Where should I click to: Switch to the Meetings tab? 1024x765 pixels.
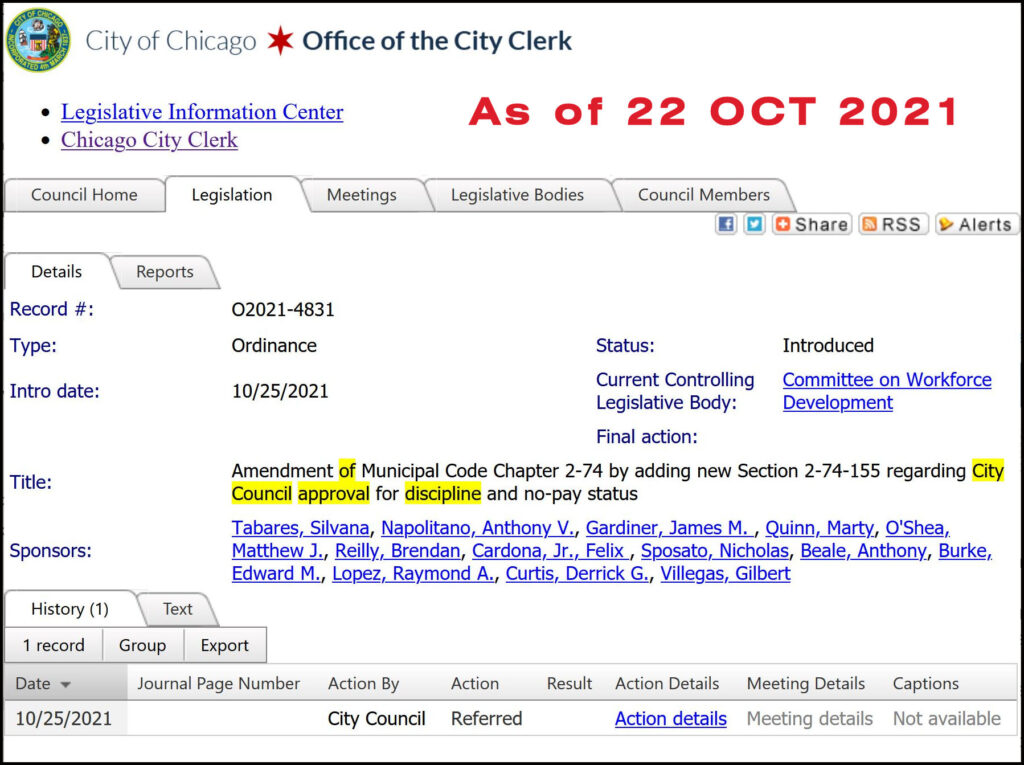(362, 195)
